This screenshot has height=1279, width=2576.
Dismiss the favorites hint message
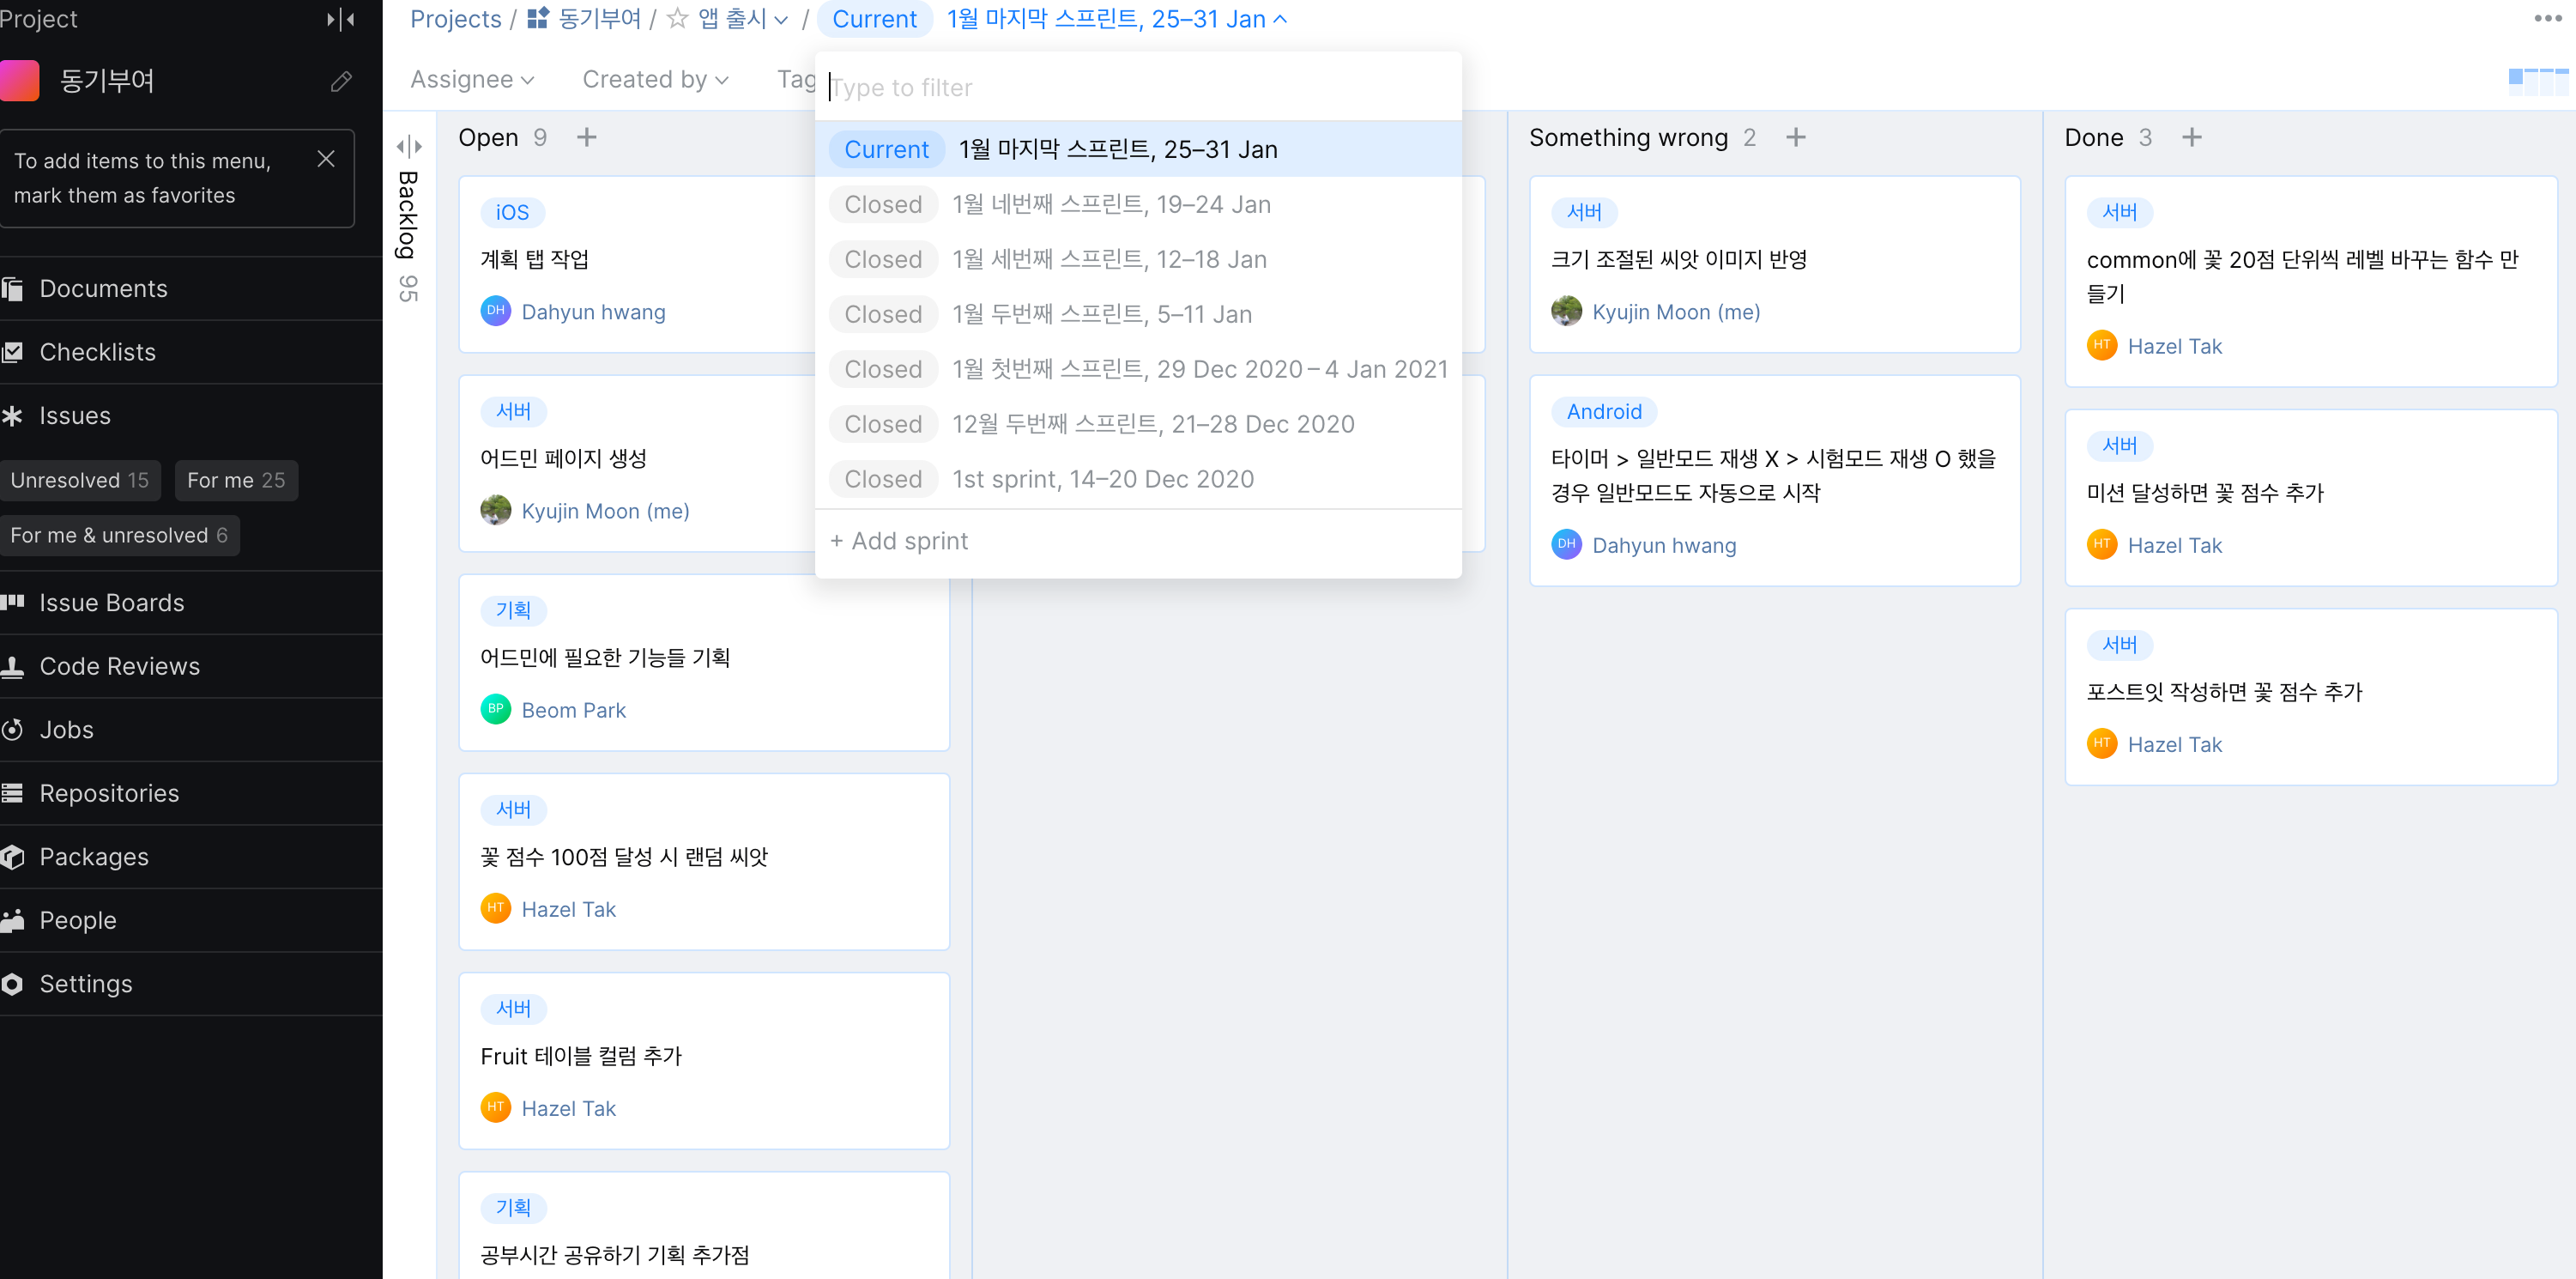point(326,159)
